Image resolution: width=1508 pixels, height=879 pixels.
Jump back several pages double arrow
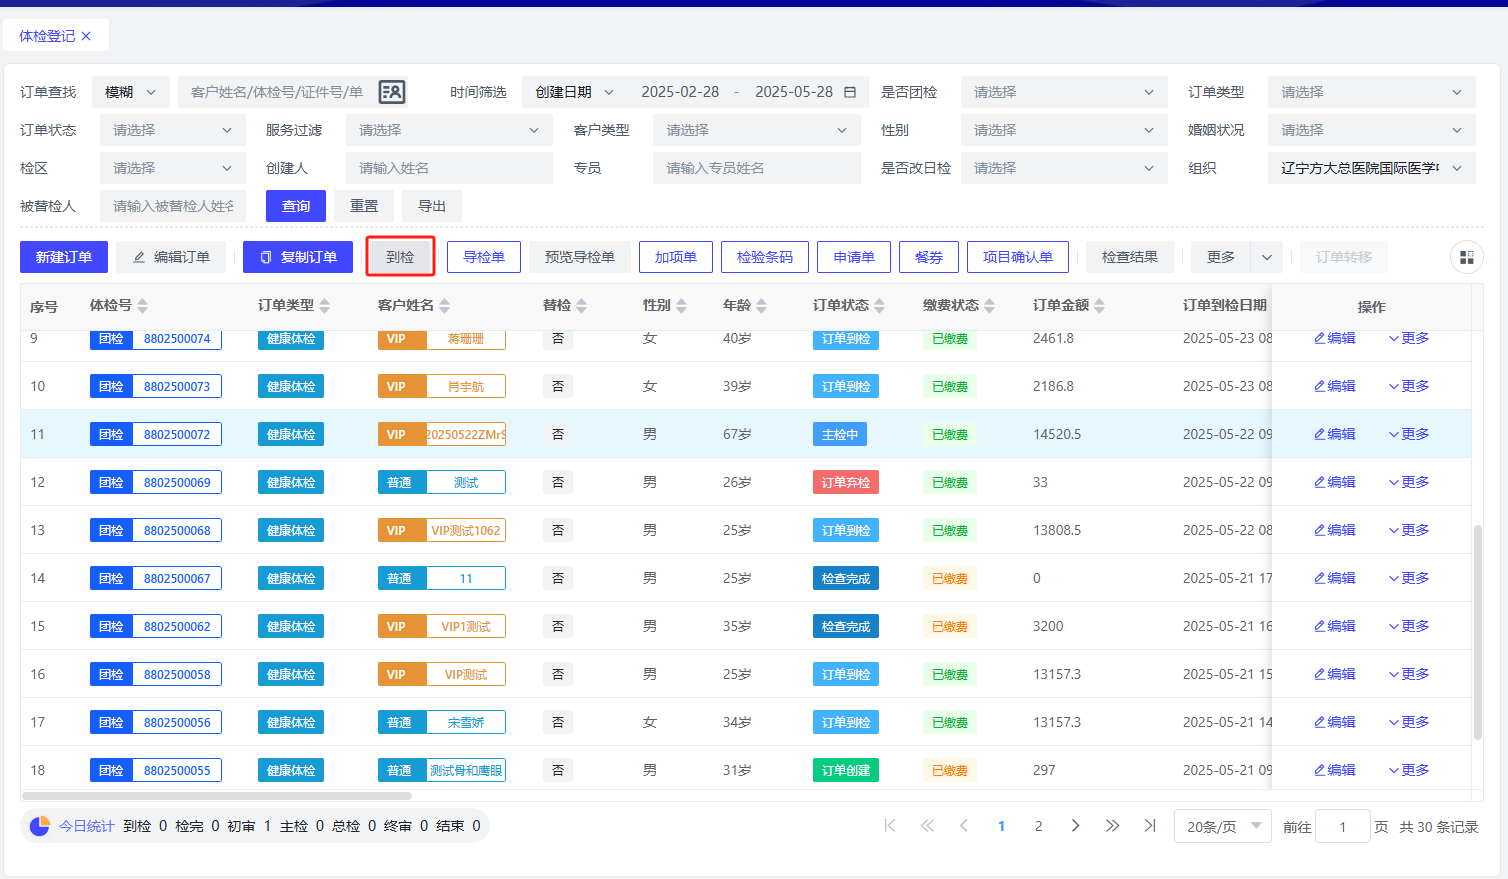(927, 826)
